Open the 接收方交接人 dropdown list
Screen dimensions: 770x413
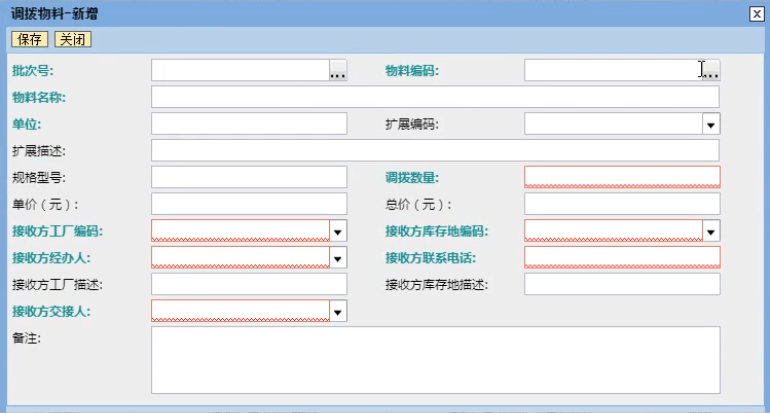(x=338, y=312)
